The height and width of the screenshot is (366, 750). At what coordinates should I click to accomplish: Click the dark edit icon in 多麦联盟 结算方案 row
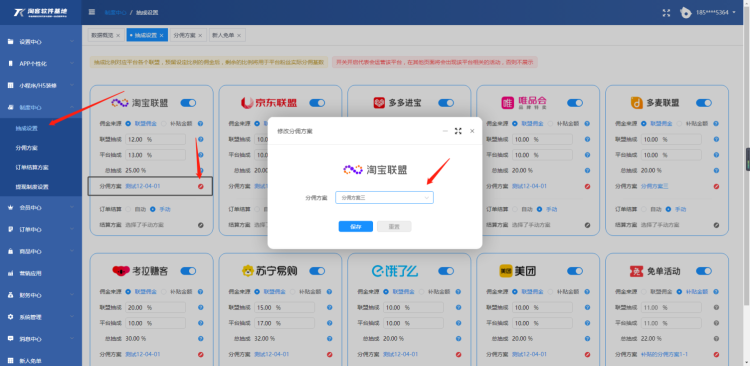tap(716, 225)
